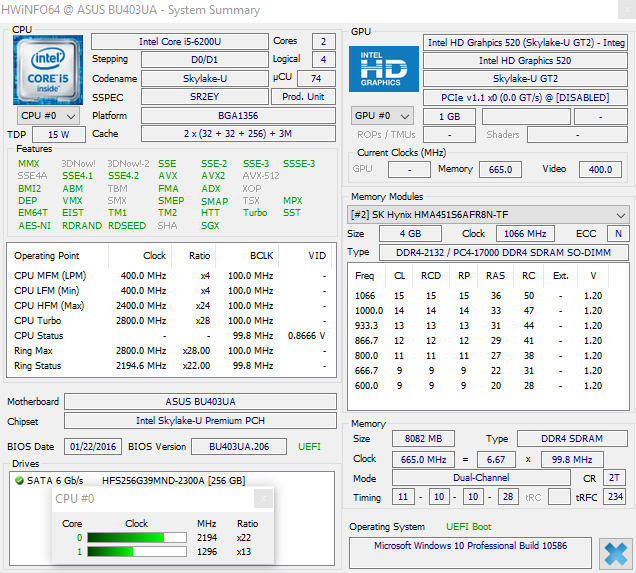The image size is (636, 573).
Task: Click the AES-NI feature label
Action: tap(34, 225)
